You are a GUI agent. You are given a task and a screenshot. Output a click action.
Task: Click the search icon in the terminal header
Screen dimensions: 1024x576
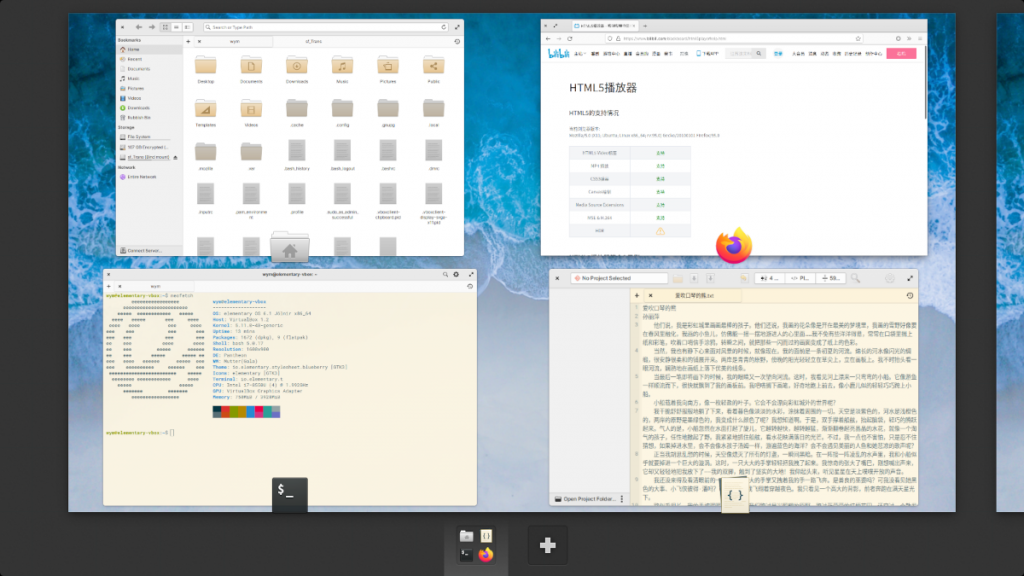446,274
